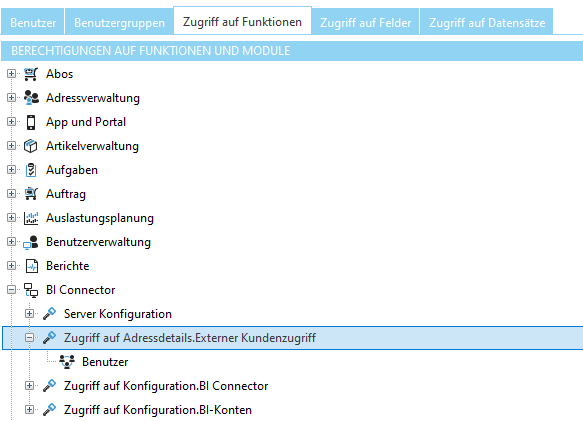Click the App und Portal phone icon
Viewport: 583px width, 421px height.
31,122
